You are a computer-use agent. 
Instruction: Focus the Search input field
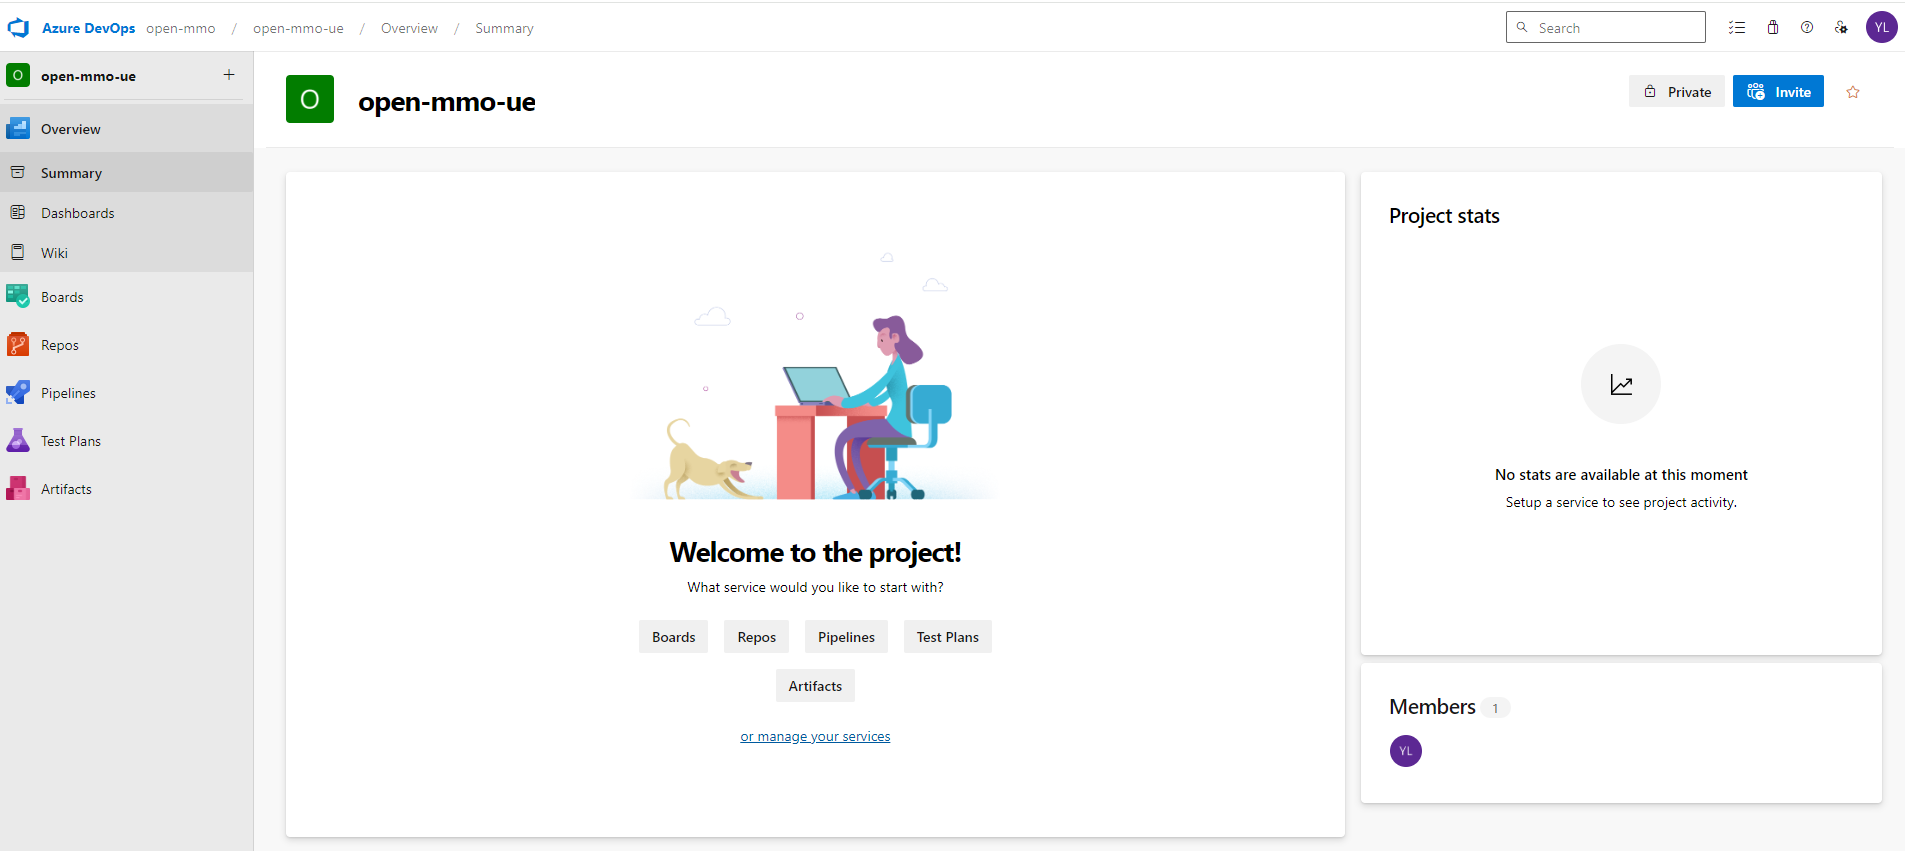[x=1606, y=27]
